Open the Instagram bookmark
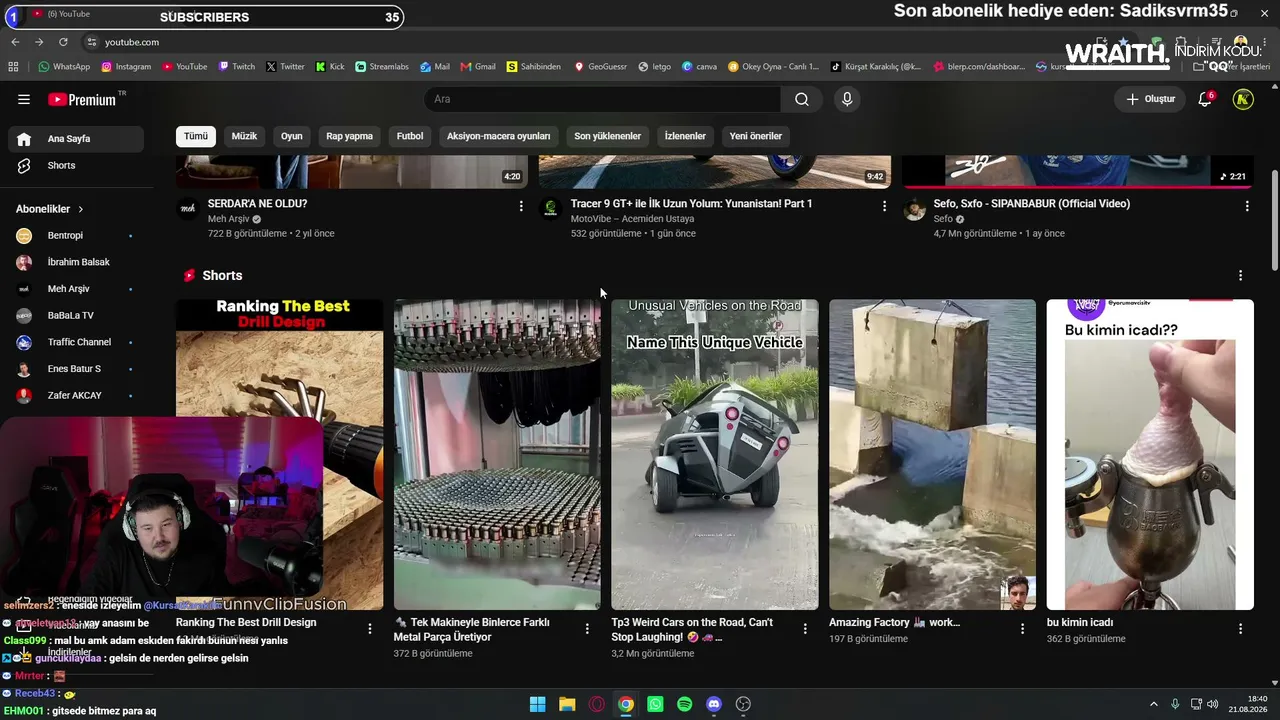Viewport: 1280px width, 720px height. click(x=126, y=67)
